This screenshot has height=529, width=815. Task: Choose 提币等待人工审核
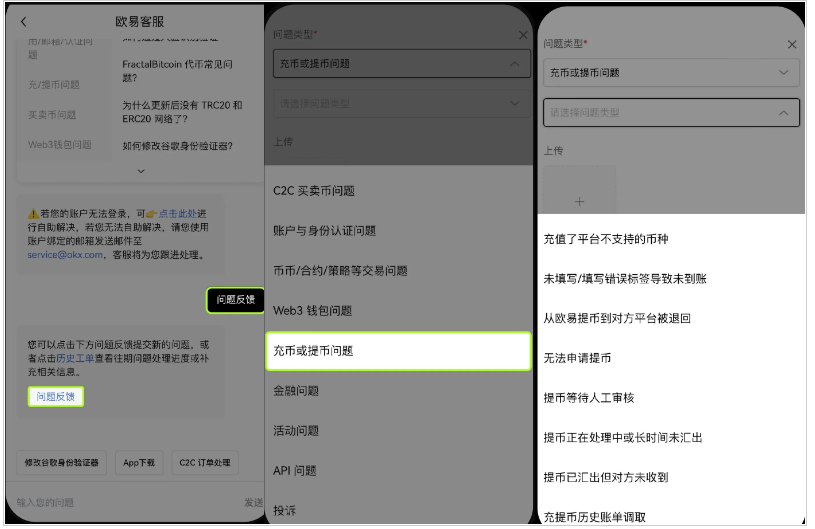click(x=589, y=398)
